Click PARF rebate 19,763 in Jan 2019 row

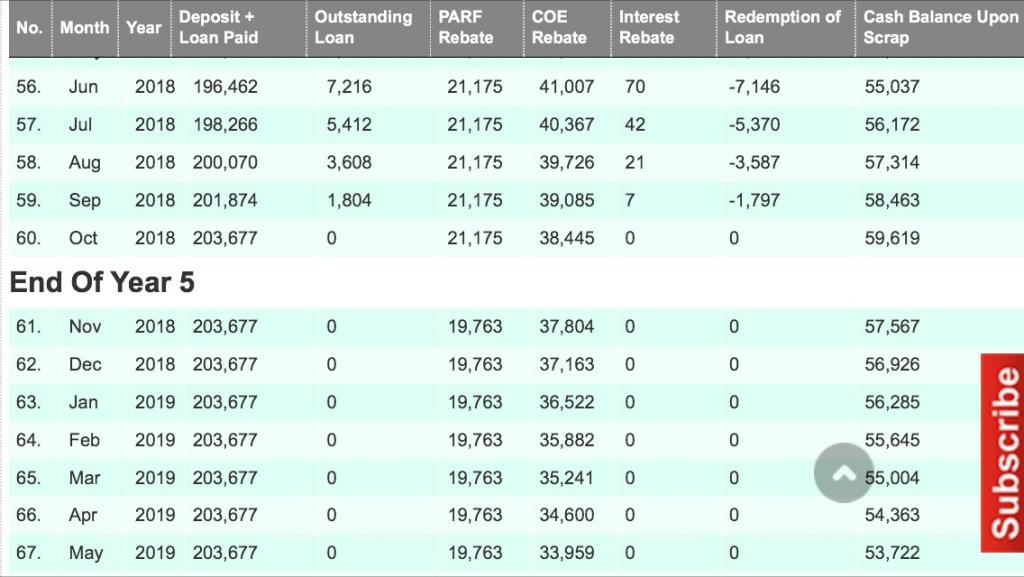(x=475, y=402)
